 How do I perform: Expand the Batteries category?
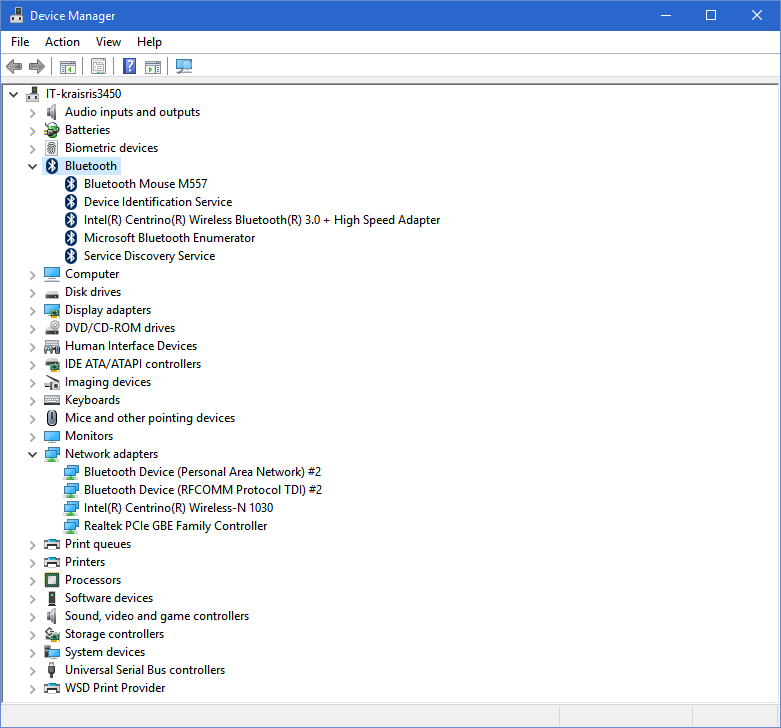tap(33, 131)
